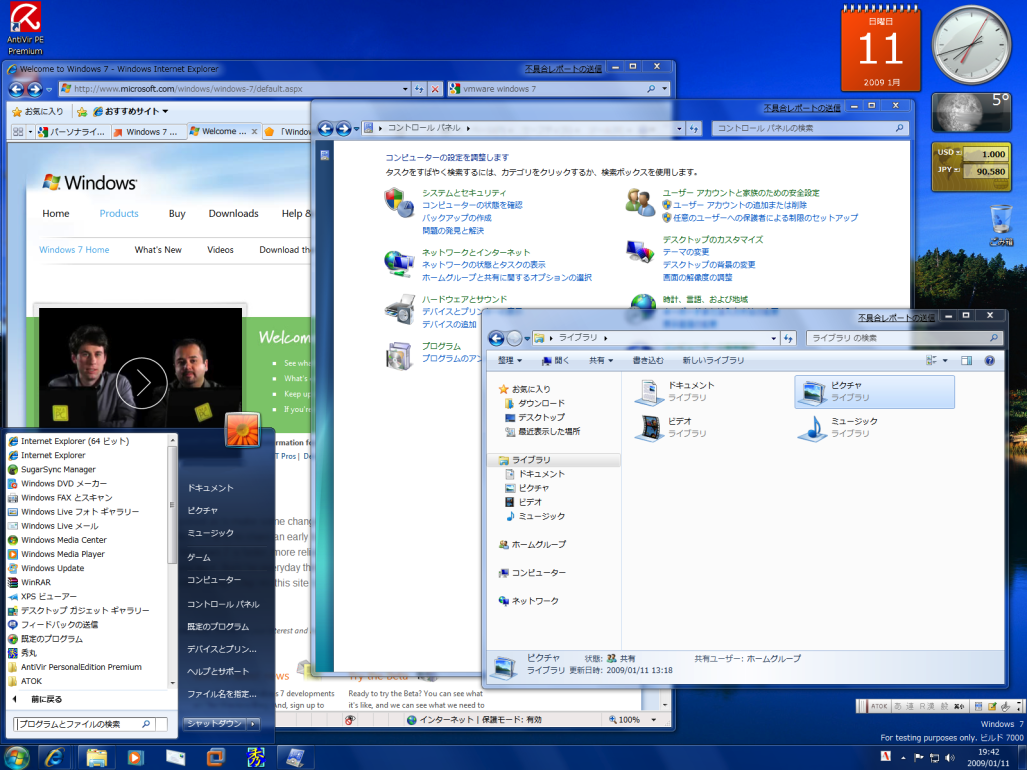Viewport: 1027px width, 770px height.
Task: Click the volume speaker icon in the tray
Action: (950, 758)
